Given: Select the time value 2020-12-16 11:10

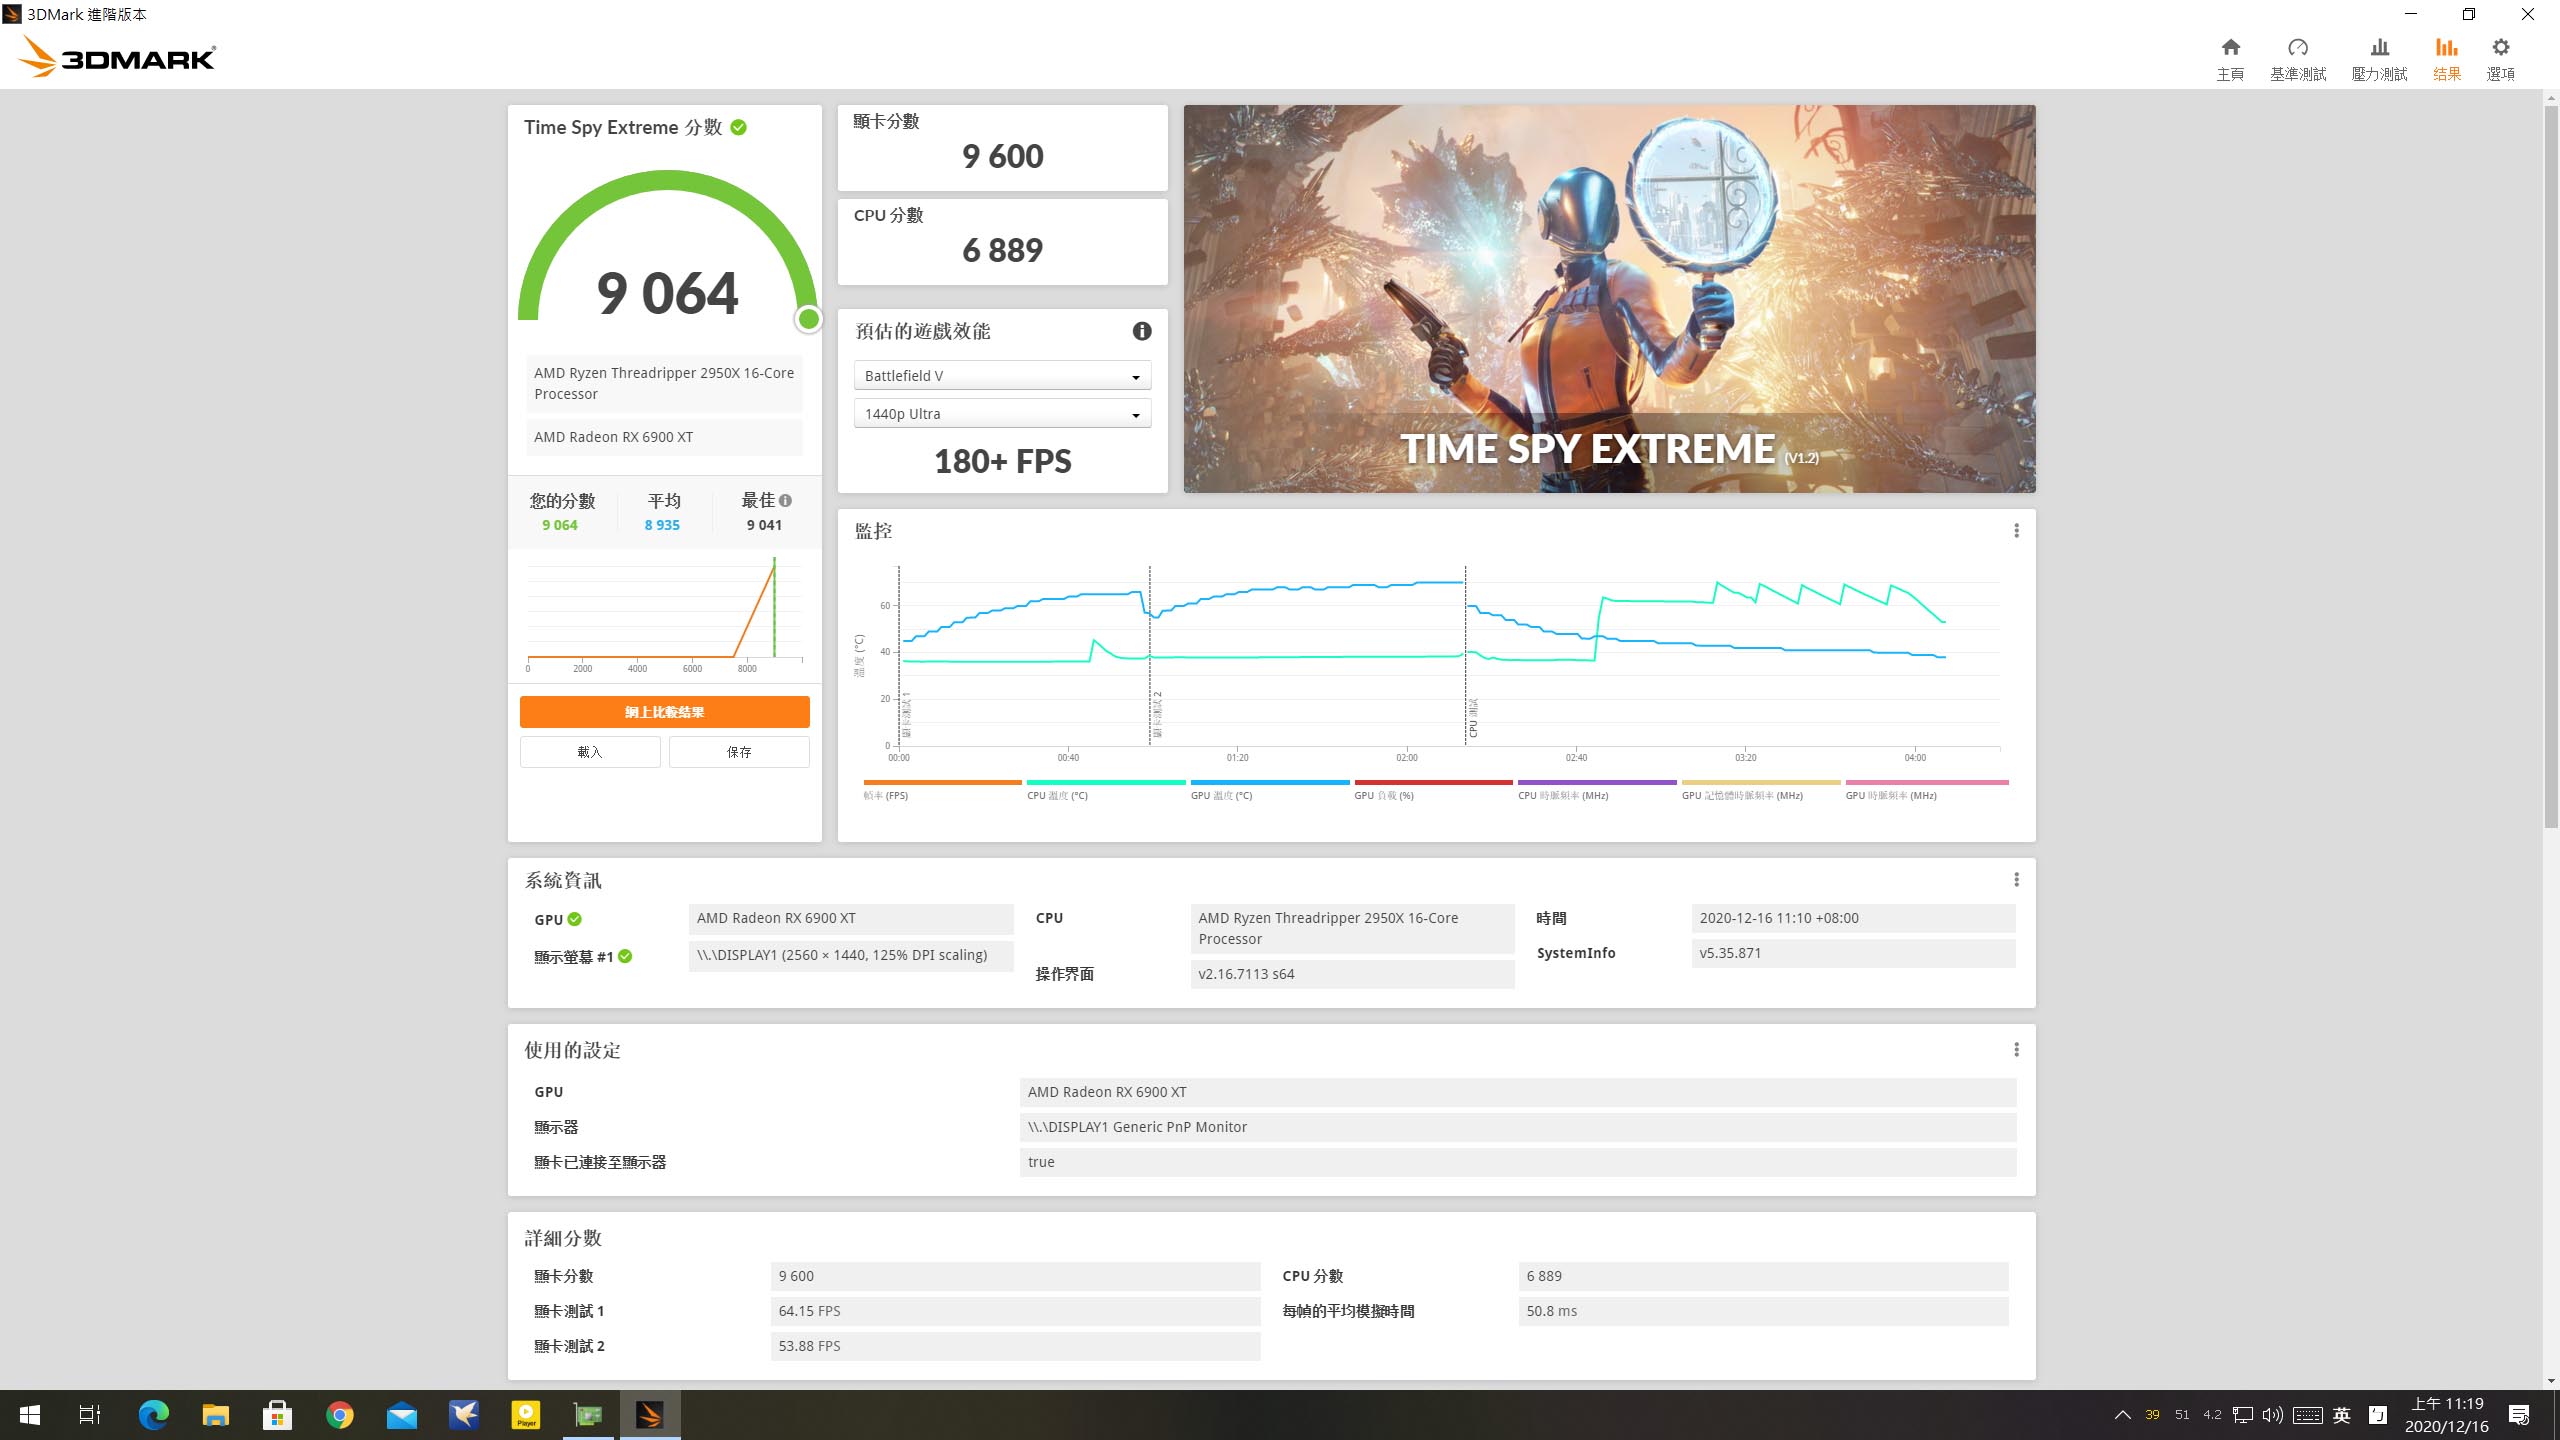Looking at the screenshot, I should 1853,918.
